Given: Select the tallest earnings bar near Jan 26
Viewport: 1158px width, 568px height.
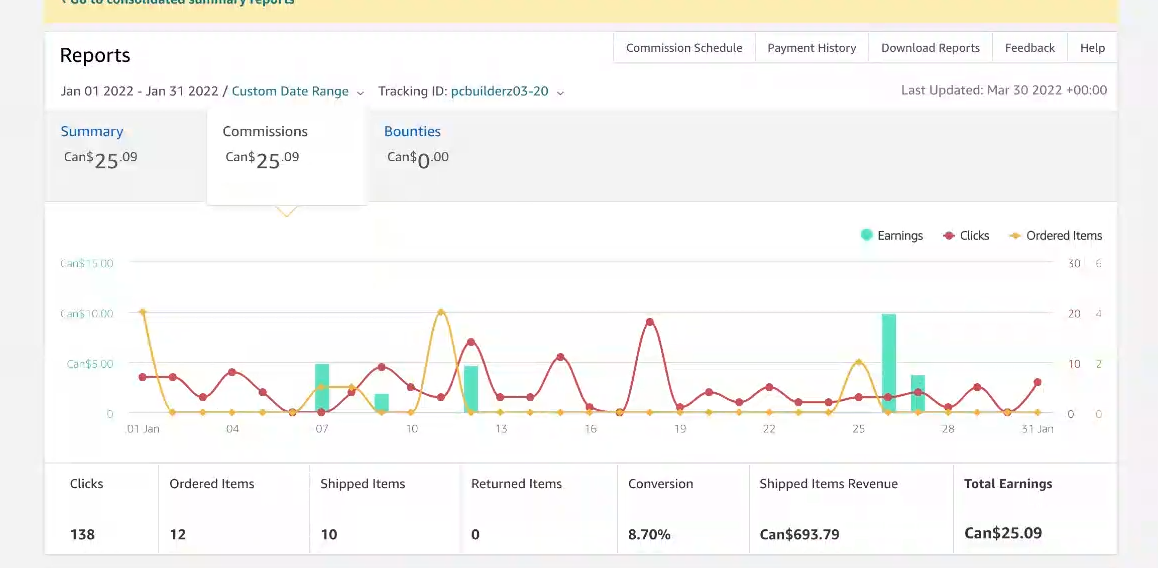Looking at the screenshot, I should [x=888, y=363].
